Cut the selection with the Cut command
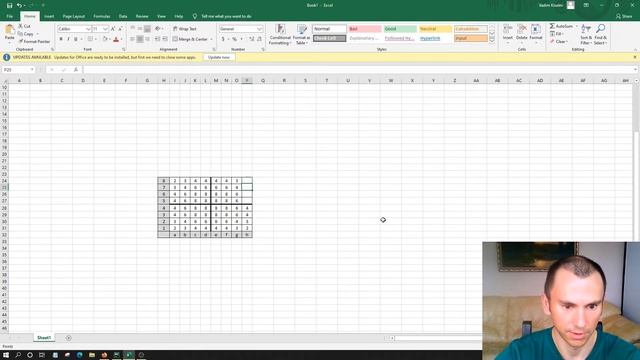This screenshot has height=360, width=640. click(x=24, y=26)
